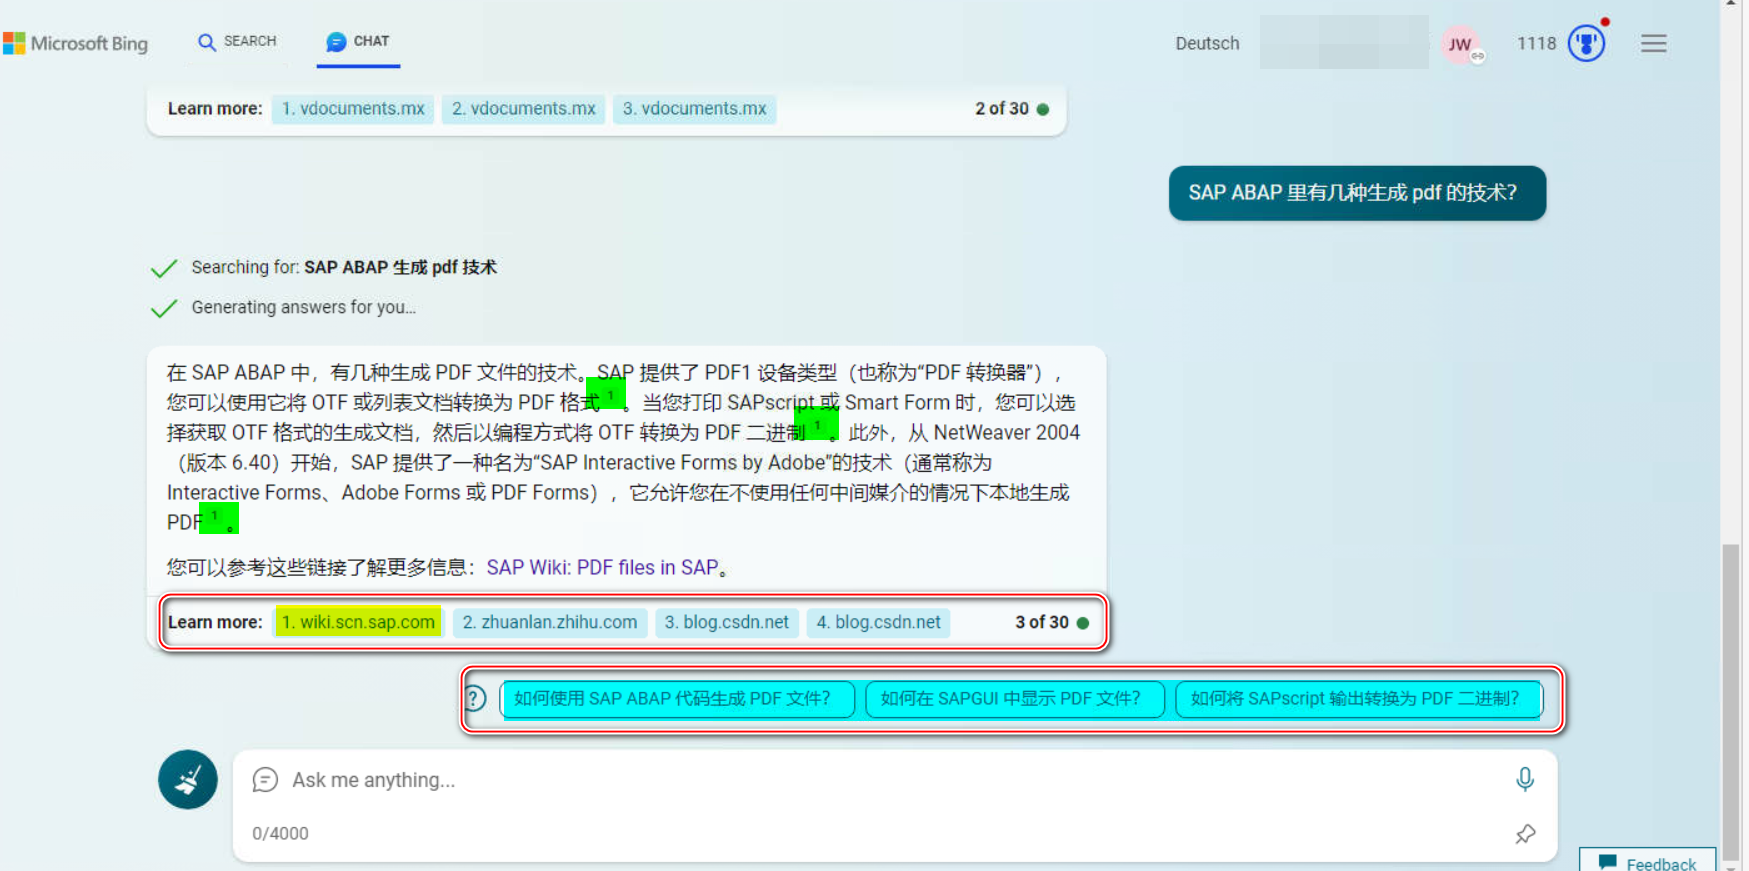Click the JW profile avatar

(1460, 44)
